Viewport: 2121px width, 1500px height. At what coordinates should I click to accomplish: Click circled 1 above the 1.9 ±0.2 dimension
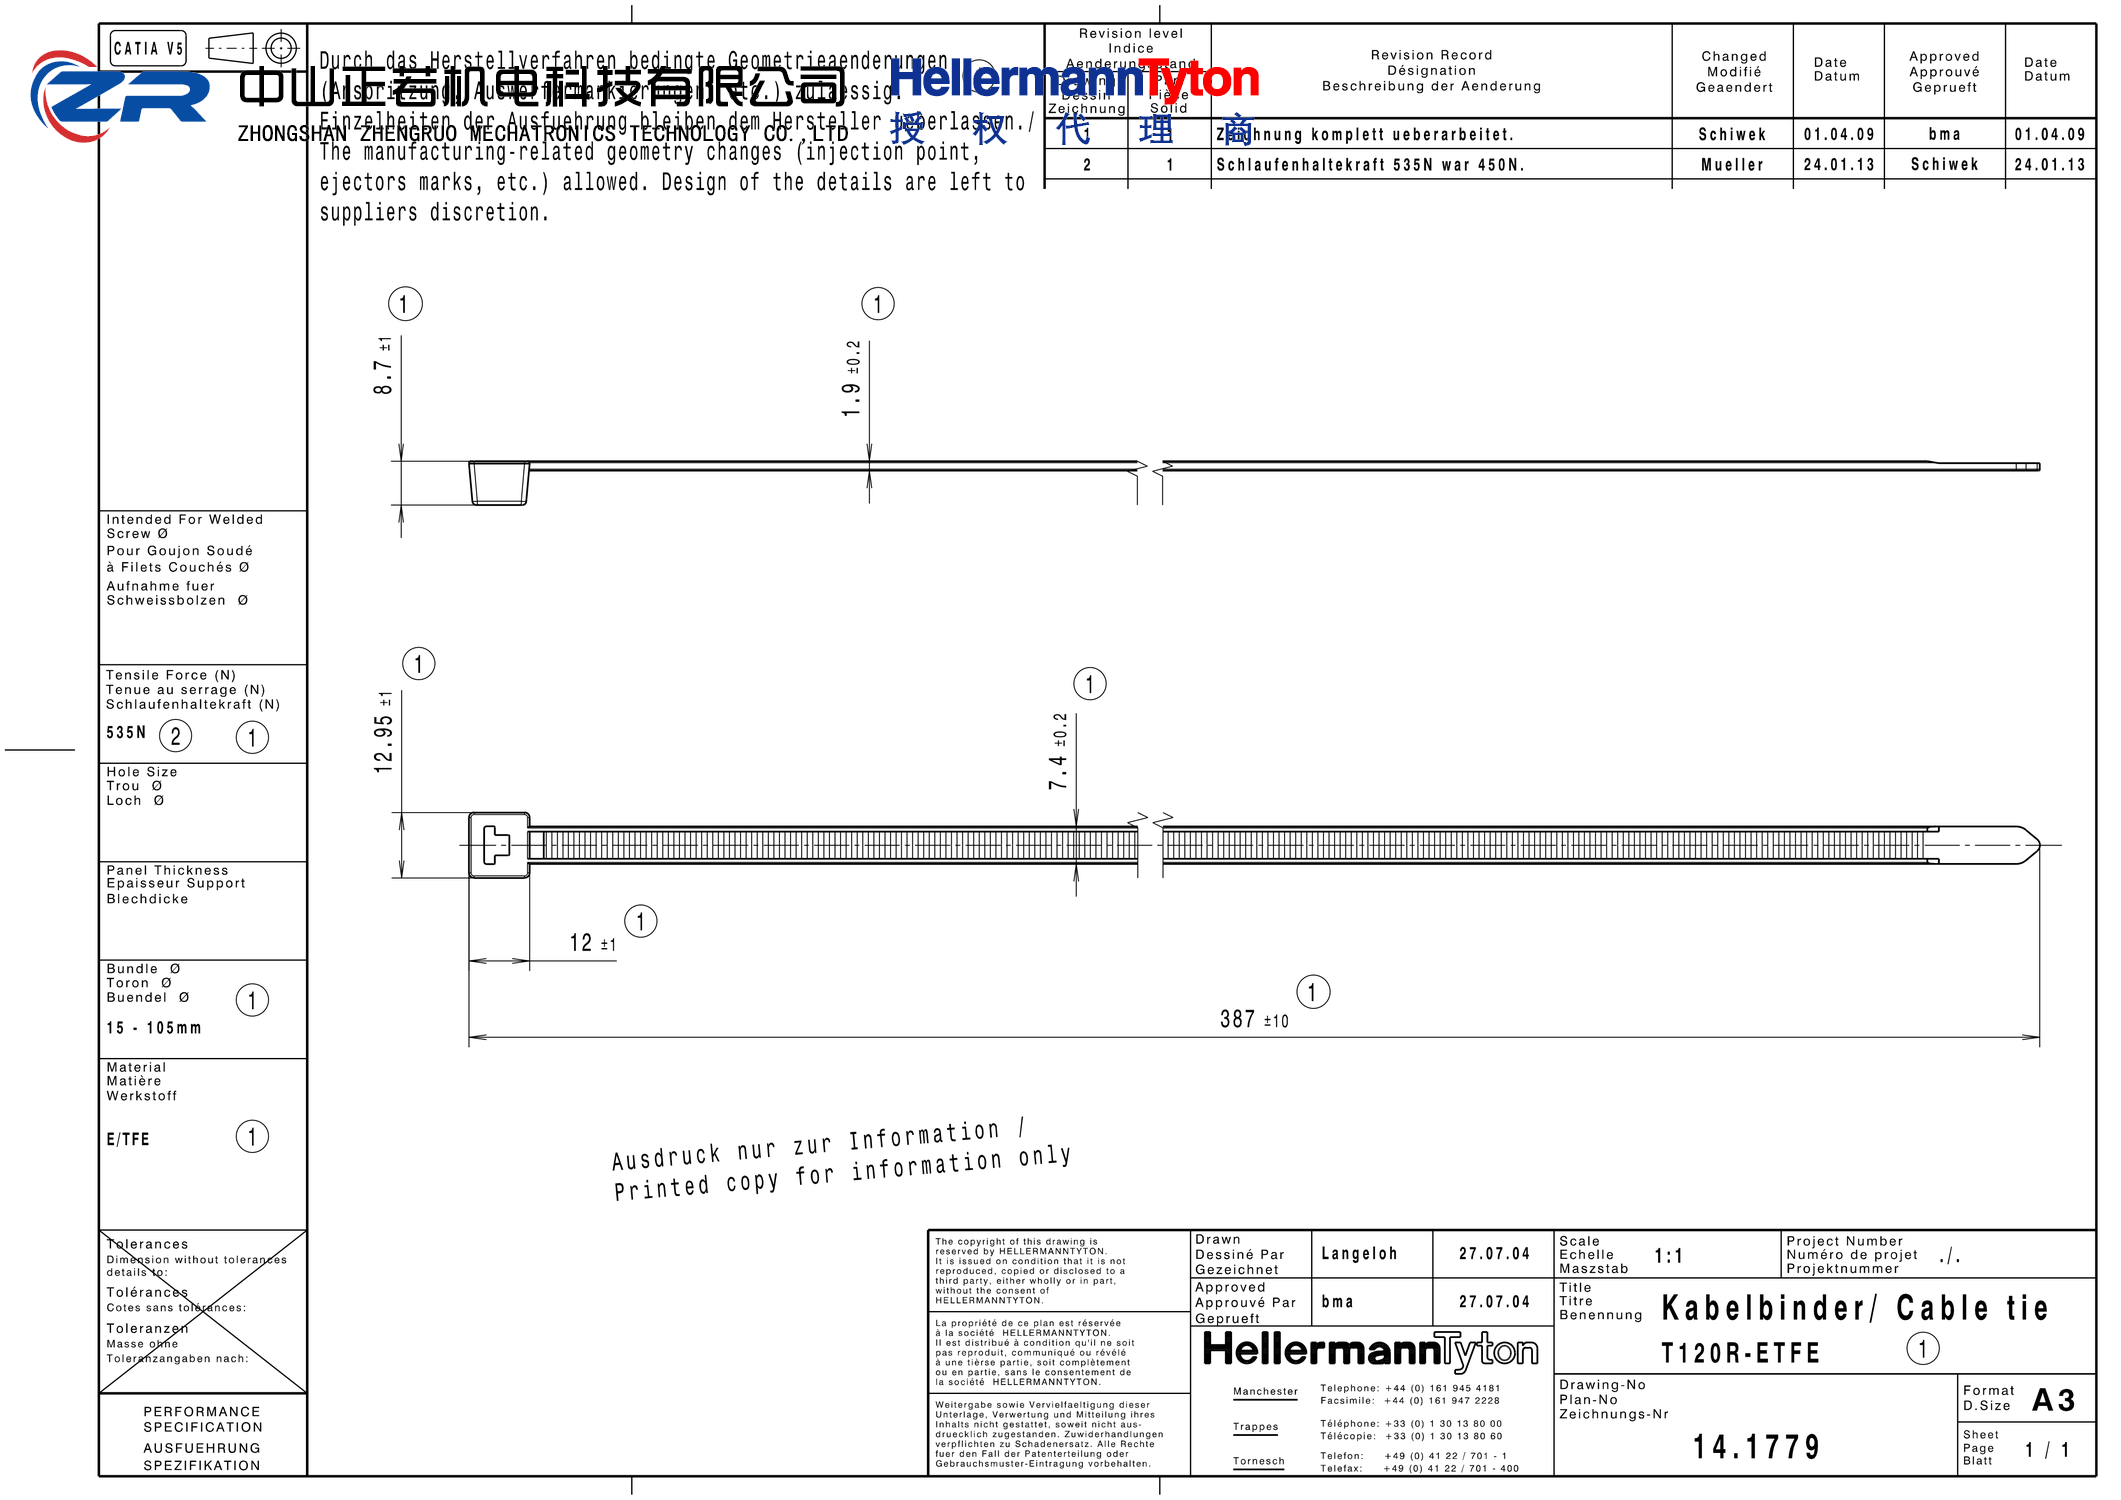click(878, 304)
